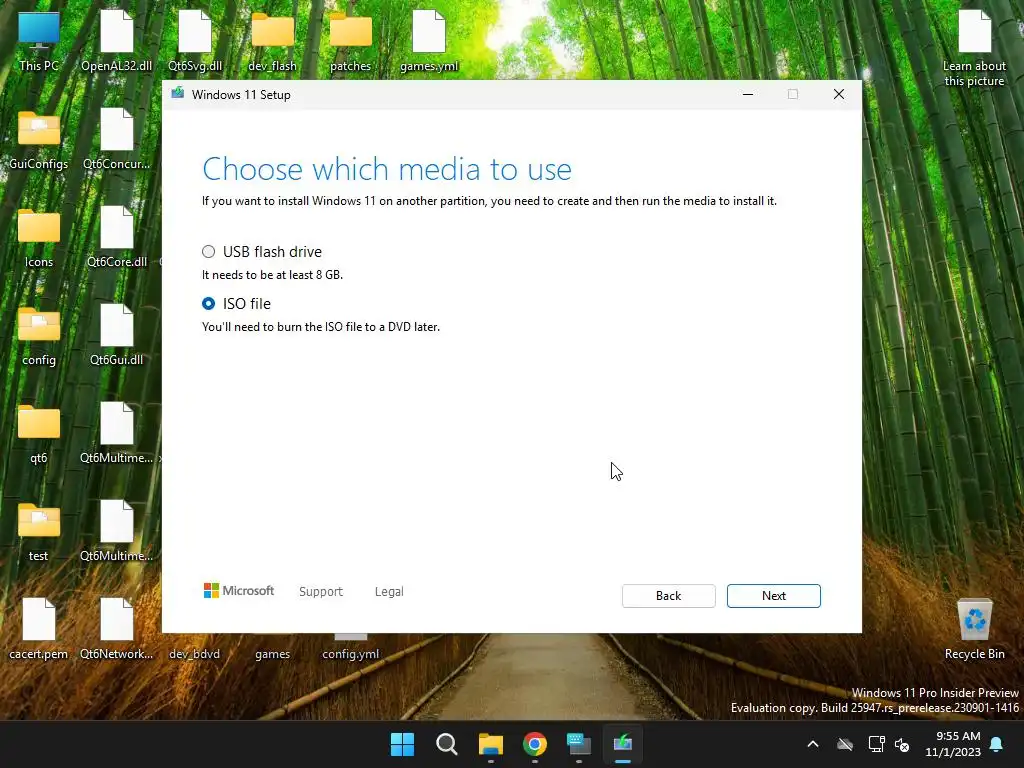Image resolution: width=1024 pixels, height=768 pixels.
Task: Open File Explorer from taskbar
Action: pos(490,744)
